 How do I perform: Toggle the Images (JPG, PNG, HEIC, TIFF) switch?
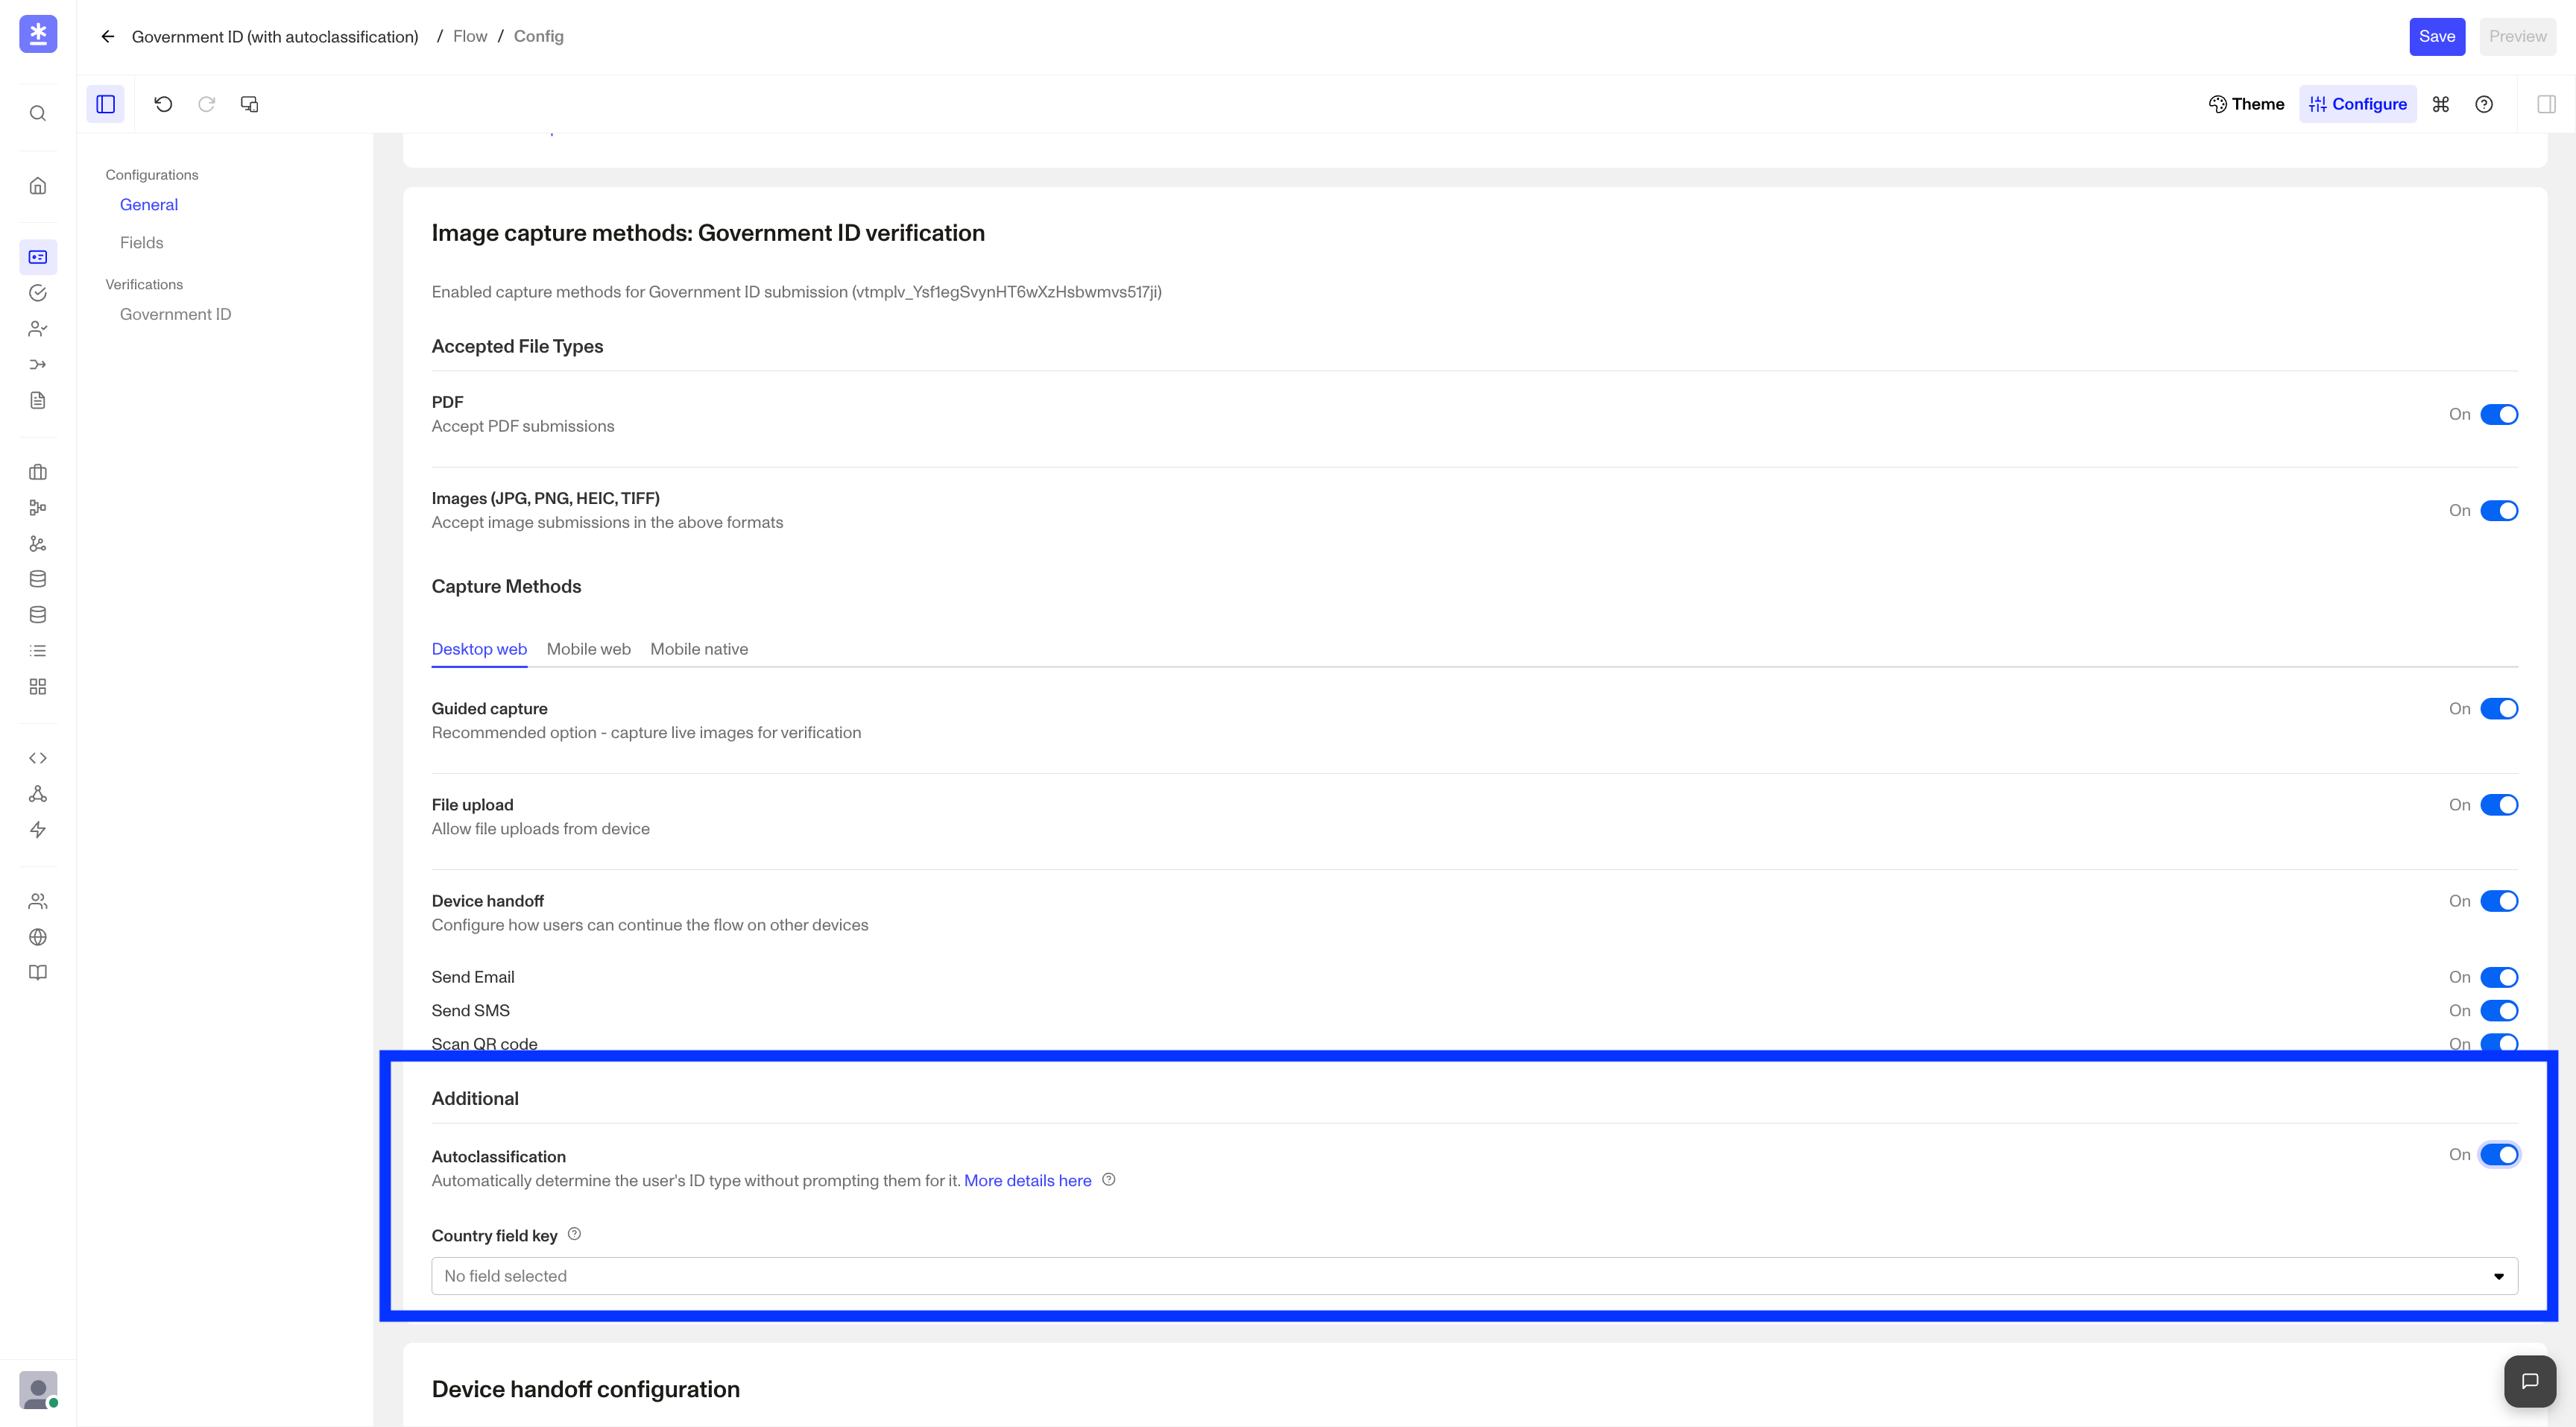[2499, 511]
